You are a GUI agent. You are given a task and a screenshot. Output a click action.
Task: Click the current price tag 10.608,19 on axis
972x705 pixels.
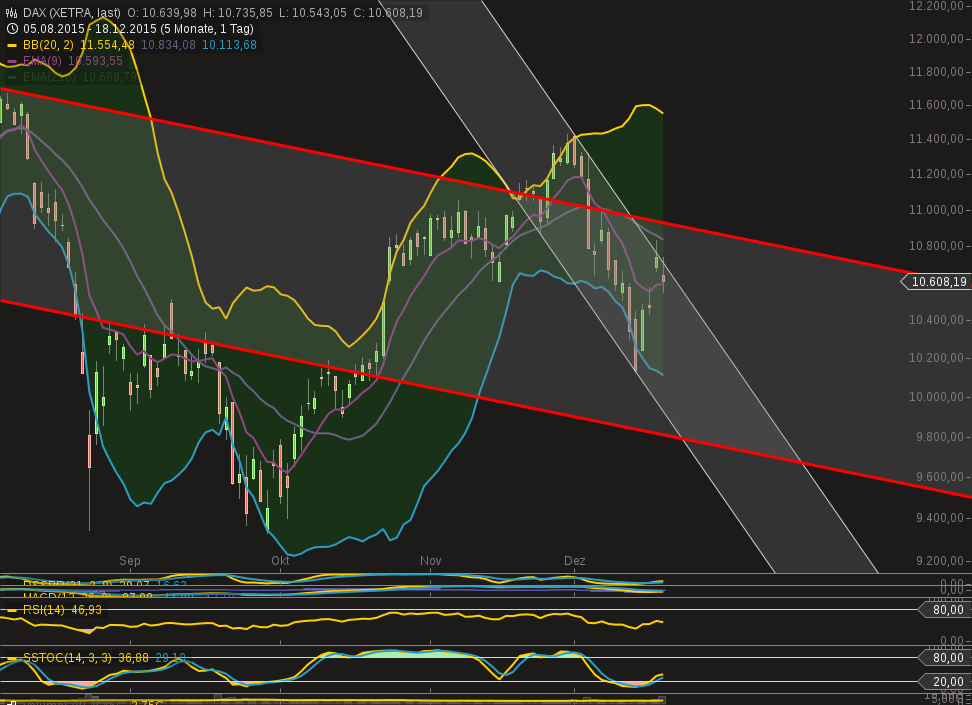pos(938,282)
